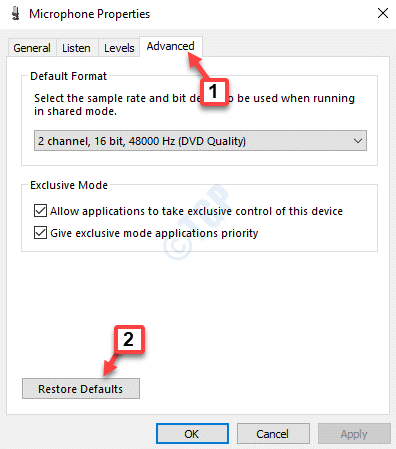
Task: Click the chevron arrow of format dropdown
Action: [x=358, y=141]
